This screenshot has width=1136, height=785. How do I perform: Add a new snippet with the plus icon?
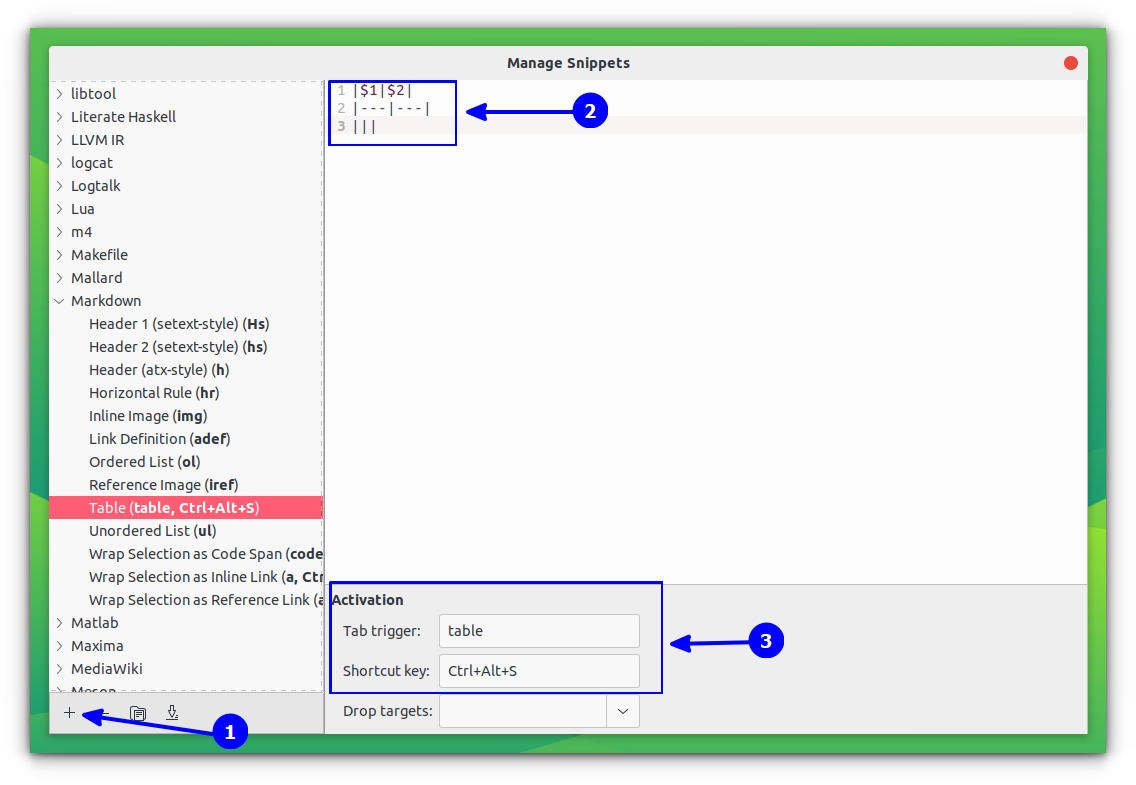click(69, 712)
